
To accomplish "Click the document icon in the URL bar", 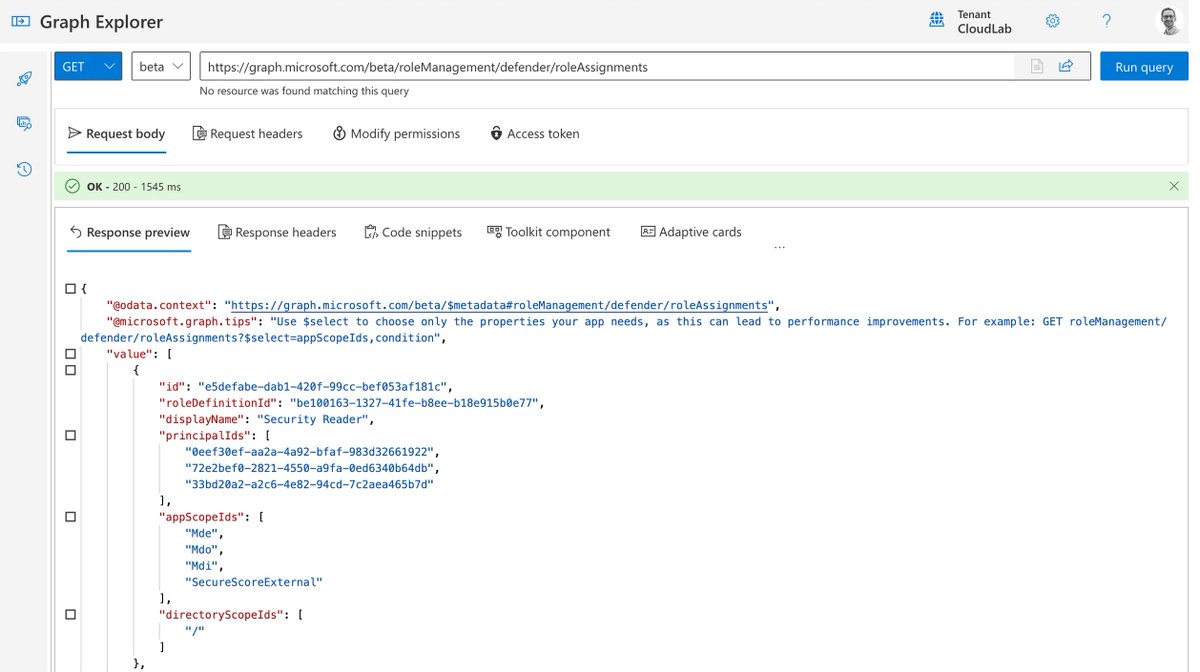I will coord(1037,66).
